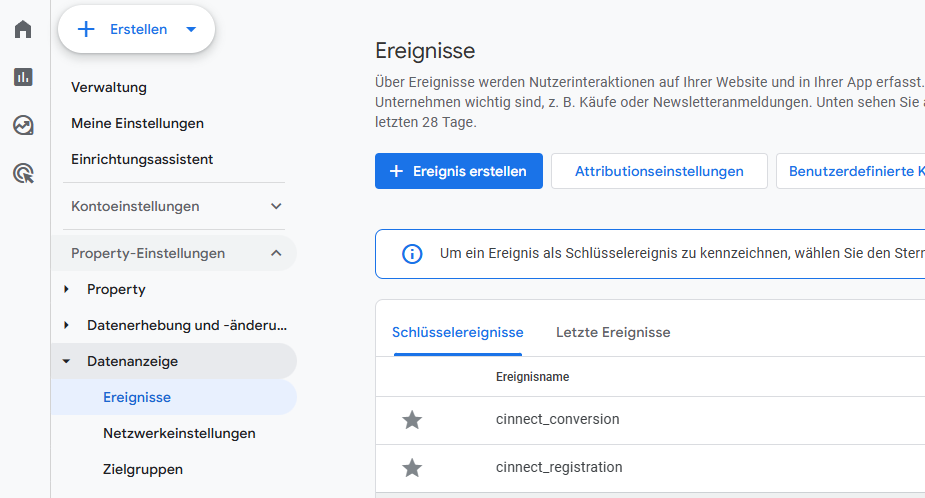Expand the Property tree item

coord(67,290)
